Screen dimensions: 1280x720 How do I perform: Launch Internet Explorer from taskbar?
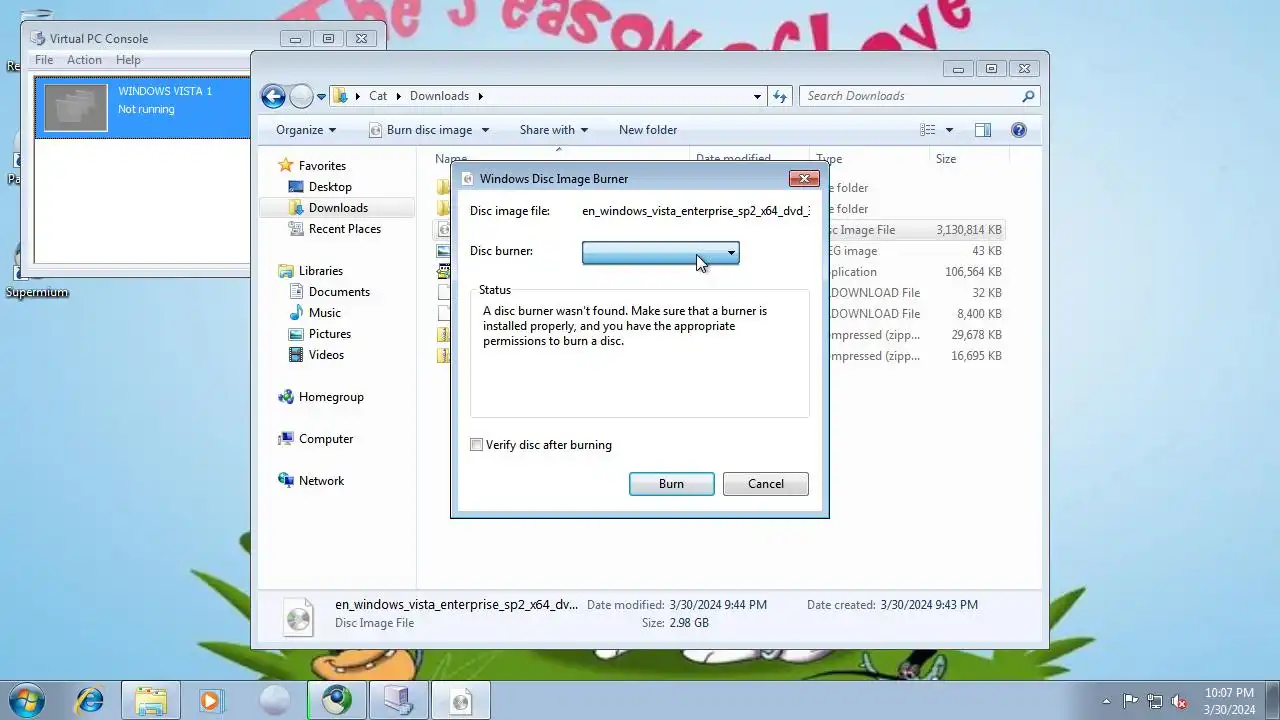[x=90, y=700]
